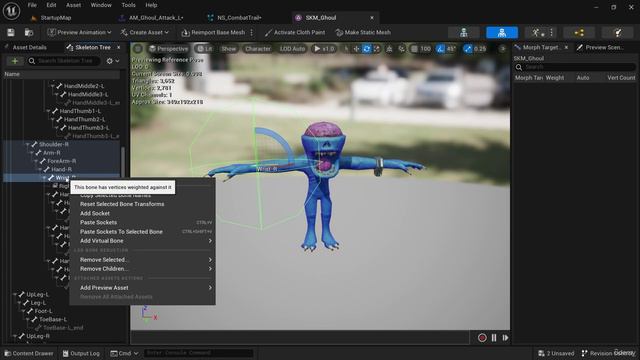
Task: Change scale snap value 0.25
Action: (x=480, y=49)
